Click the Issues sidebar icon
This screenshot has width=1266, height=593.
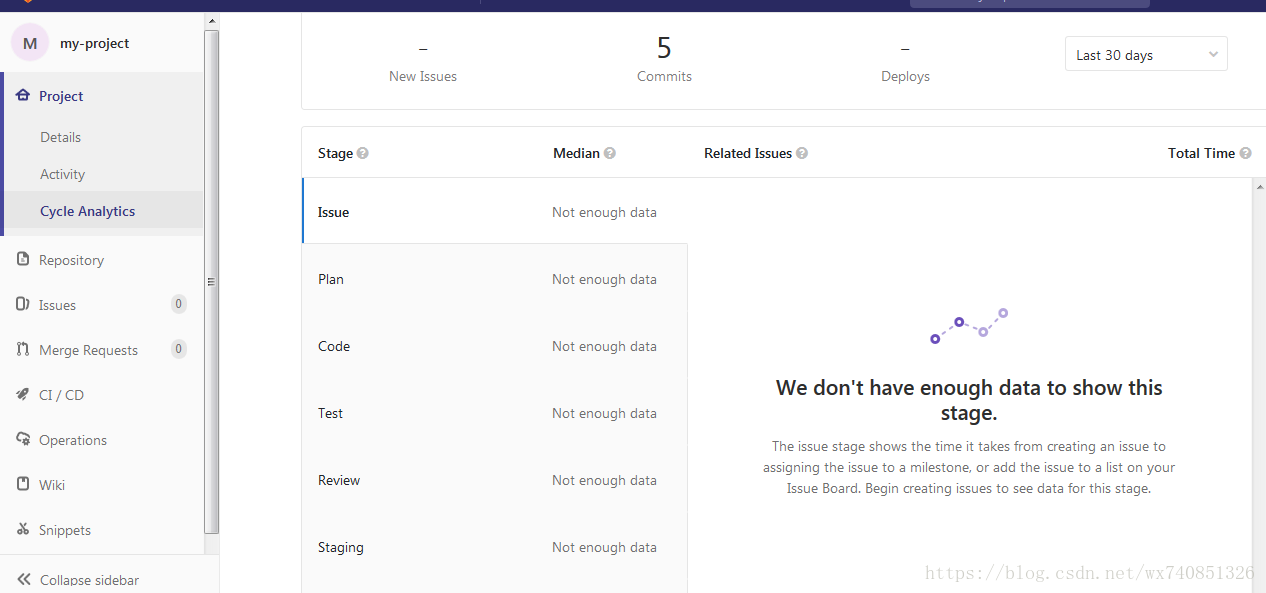point(23,304)
